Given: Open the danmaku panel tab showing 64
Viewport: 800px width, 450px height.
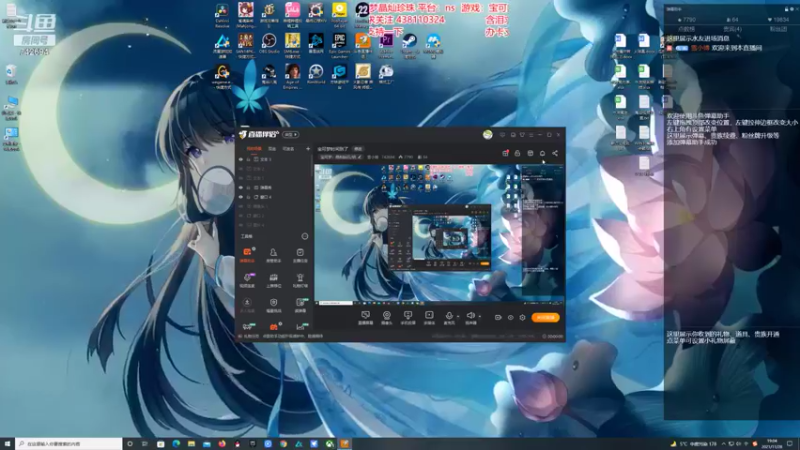Looking at the screenshot, I should point(732,20).
